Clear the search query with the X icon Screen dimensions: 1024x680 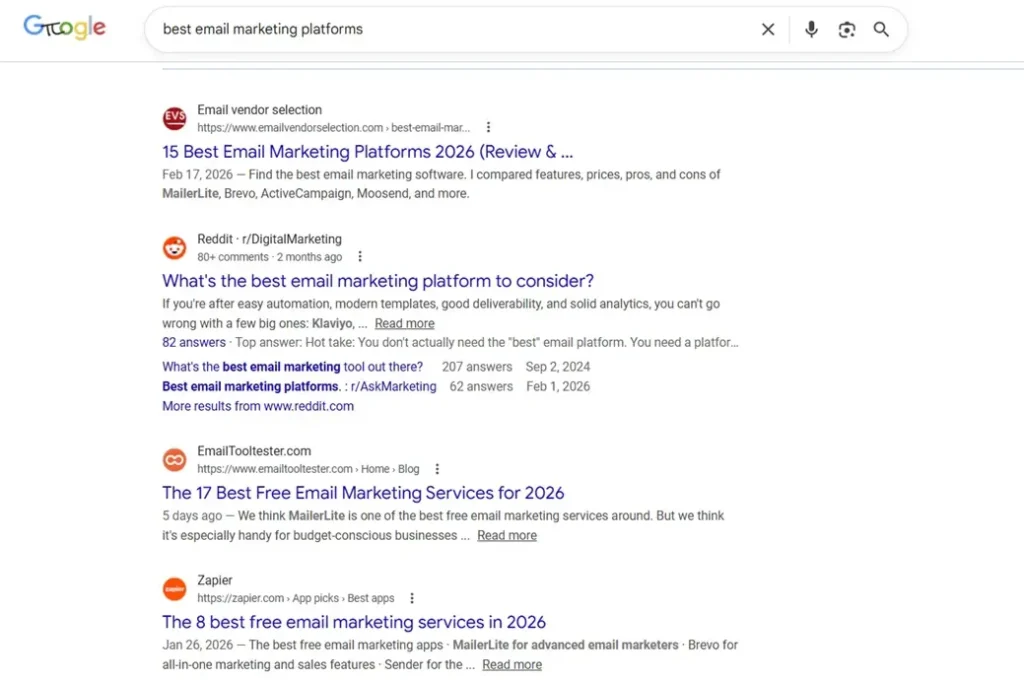[768, 29]
